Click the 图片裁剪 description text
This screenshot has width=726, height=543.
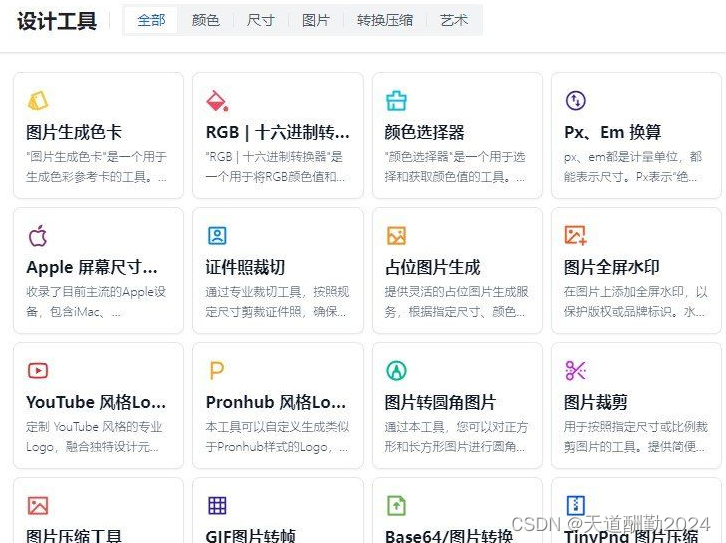click(x=636, y=437)
